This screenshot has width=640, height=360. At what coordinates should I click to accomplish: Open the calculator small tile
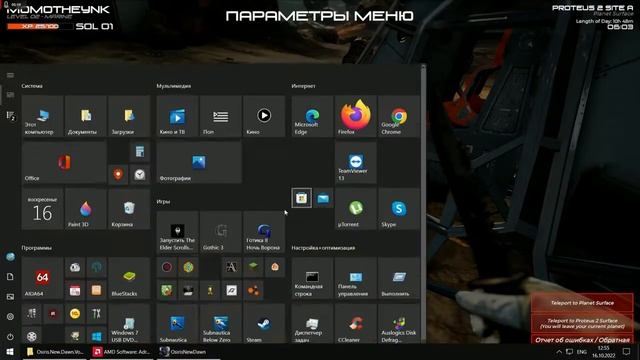140,152
